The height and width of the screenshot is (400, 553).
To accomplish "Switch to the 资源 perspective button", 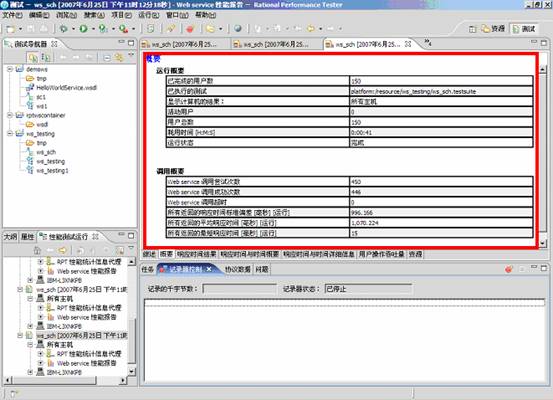I will click(x=493, y=29).
